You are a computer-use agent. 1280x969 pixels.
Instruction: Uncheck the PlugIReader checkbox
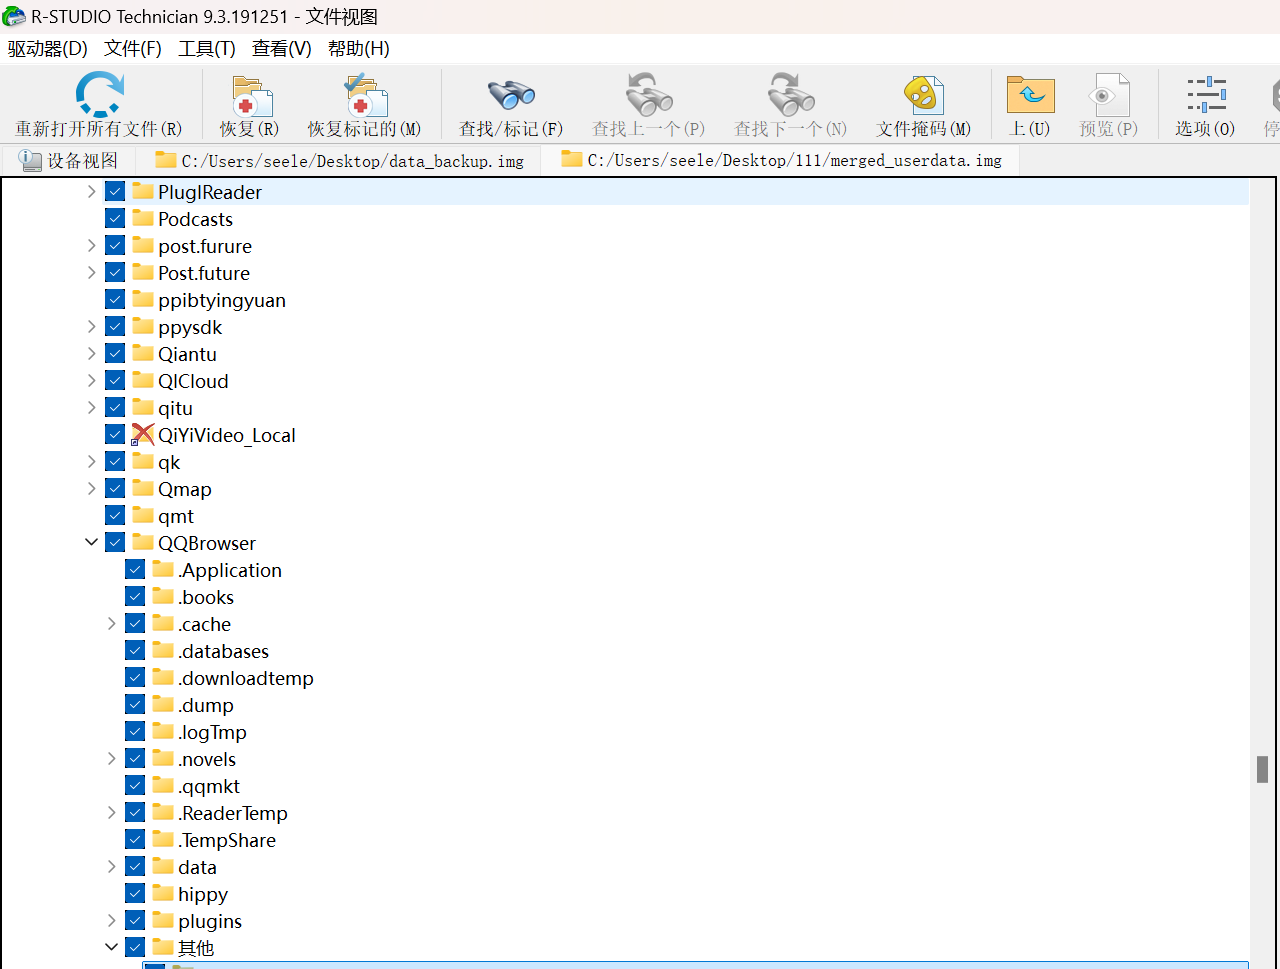click(115, 192)
